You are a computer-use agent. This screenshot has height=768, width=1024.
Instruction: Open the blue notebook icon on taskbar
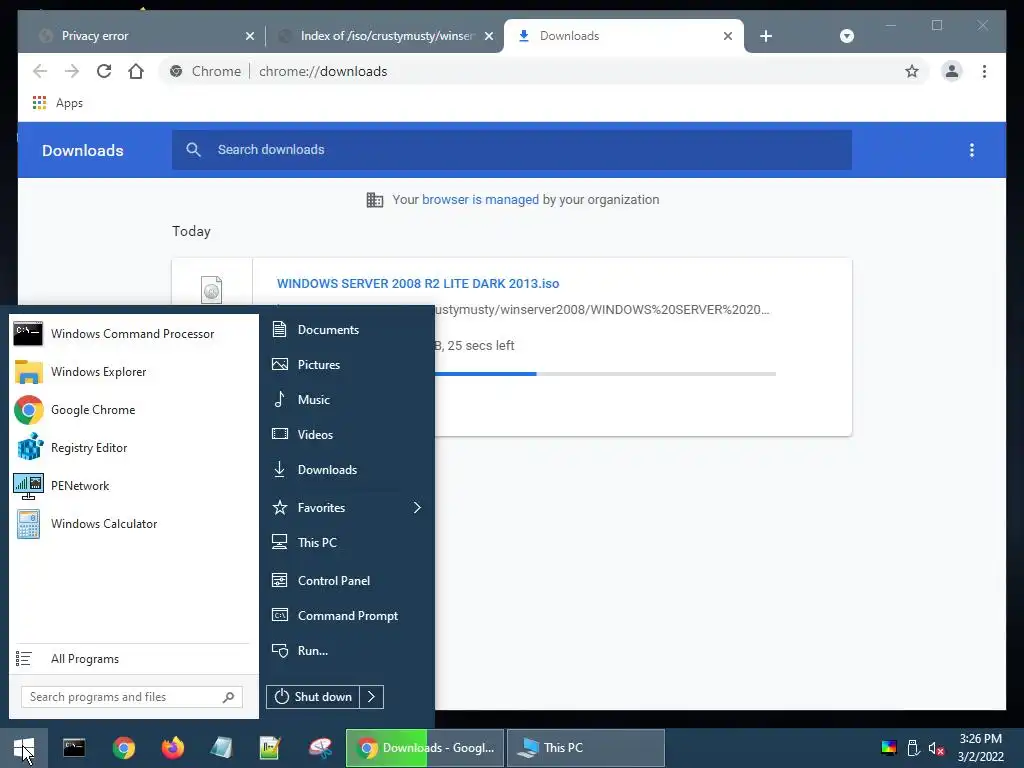tap(221, 748)
